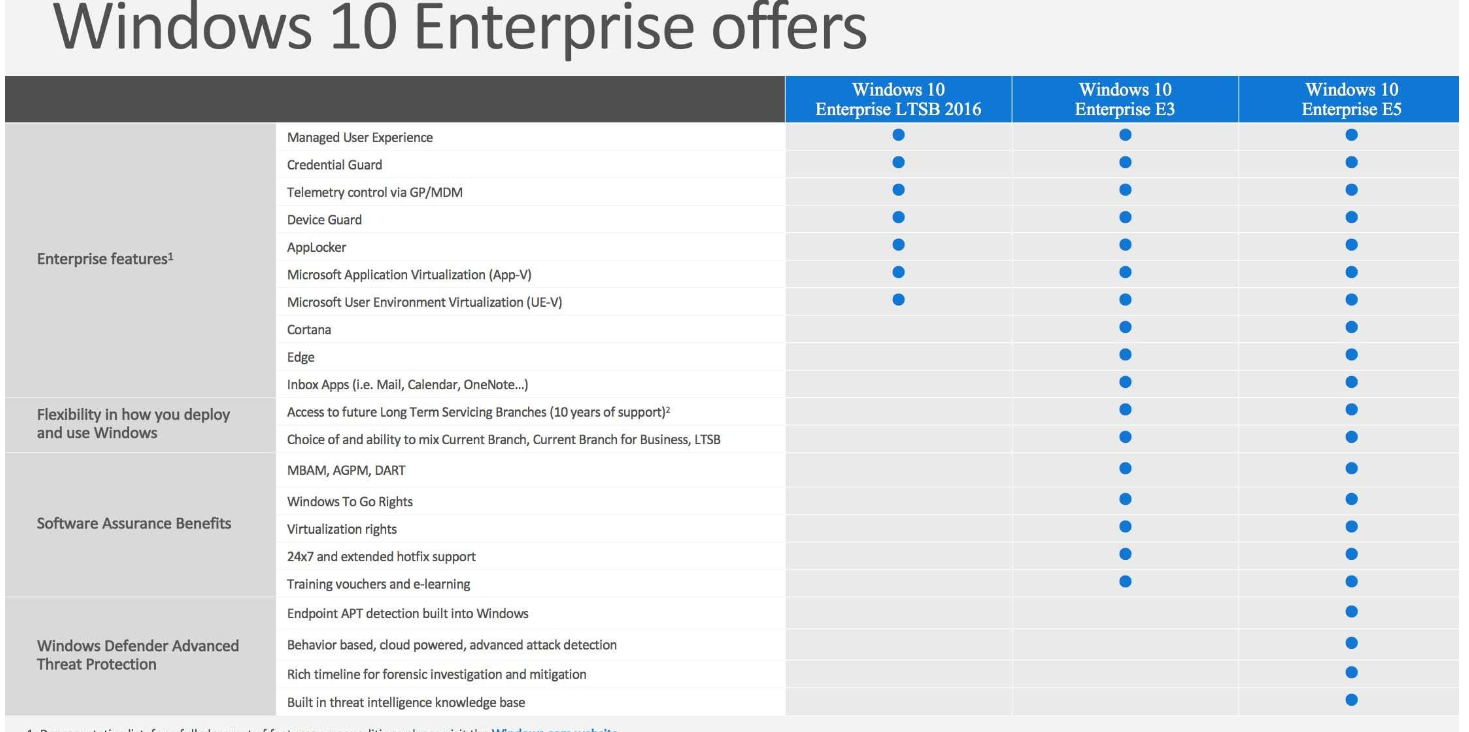Click the E3 dot for Training vouchers and e-learning
The image size is (1469, 732).
(1125, 581)
